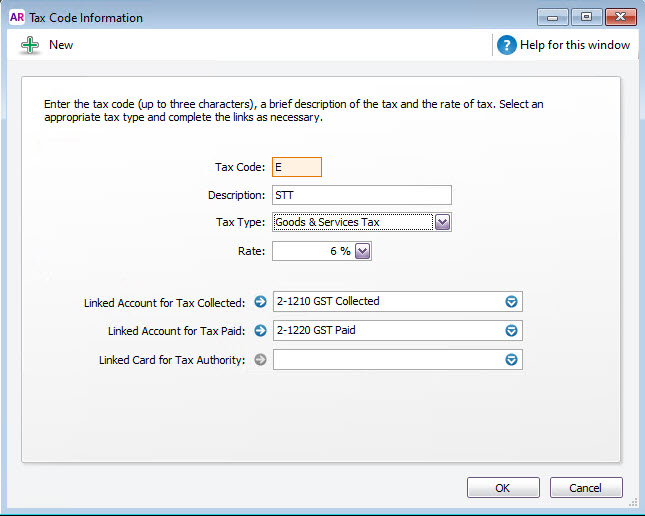The height and width of the screenshot is (516, 645).
Task: Click blue arrow beside Tax Paid account
Action: pyautogui.click(x=260, y=330)
